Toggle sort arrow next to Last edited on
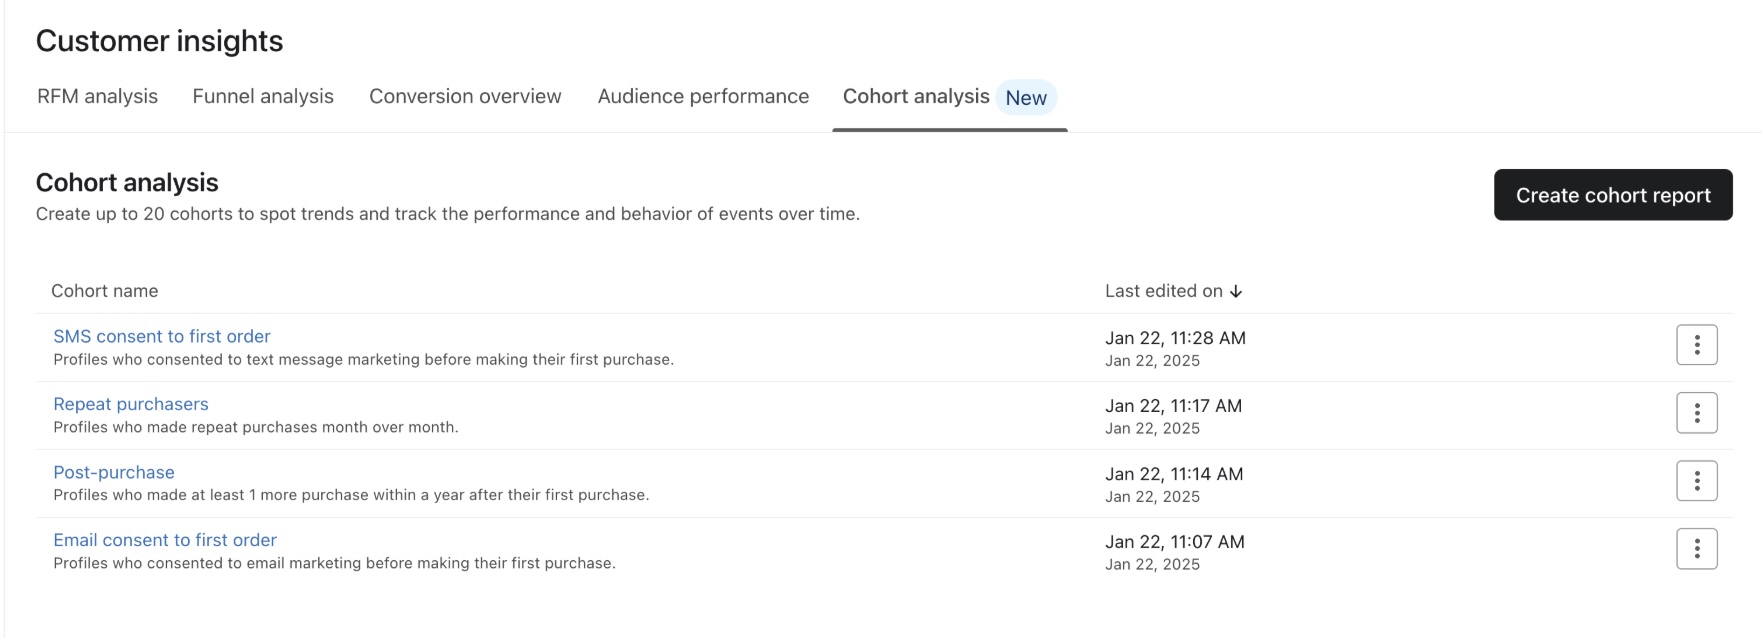1762x638 pixels. (x=1236, y=291)
